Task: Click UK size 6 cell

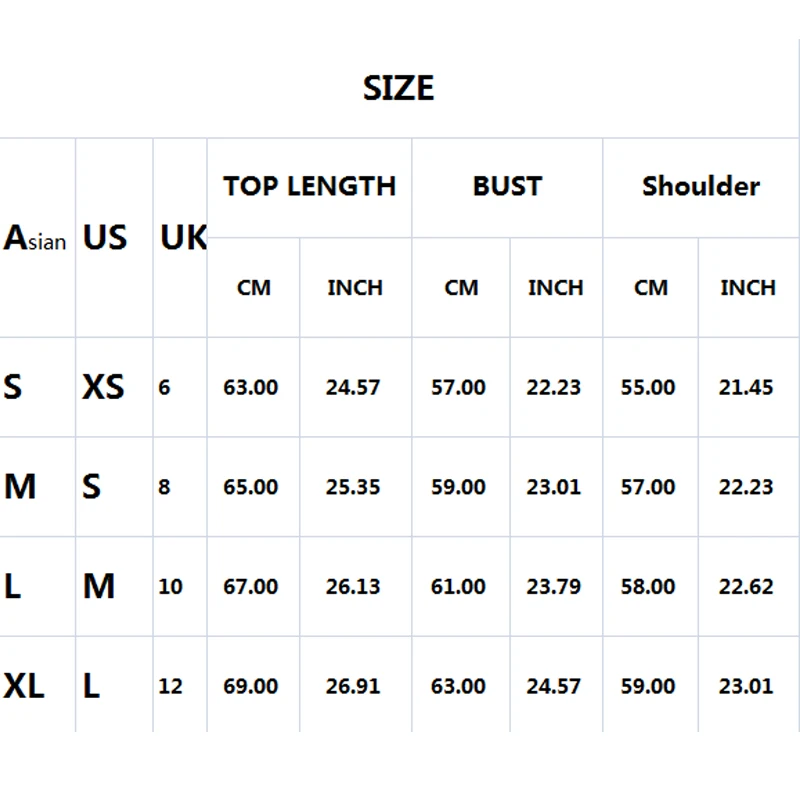Action: coord(164,387)
